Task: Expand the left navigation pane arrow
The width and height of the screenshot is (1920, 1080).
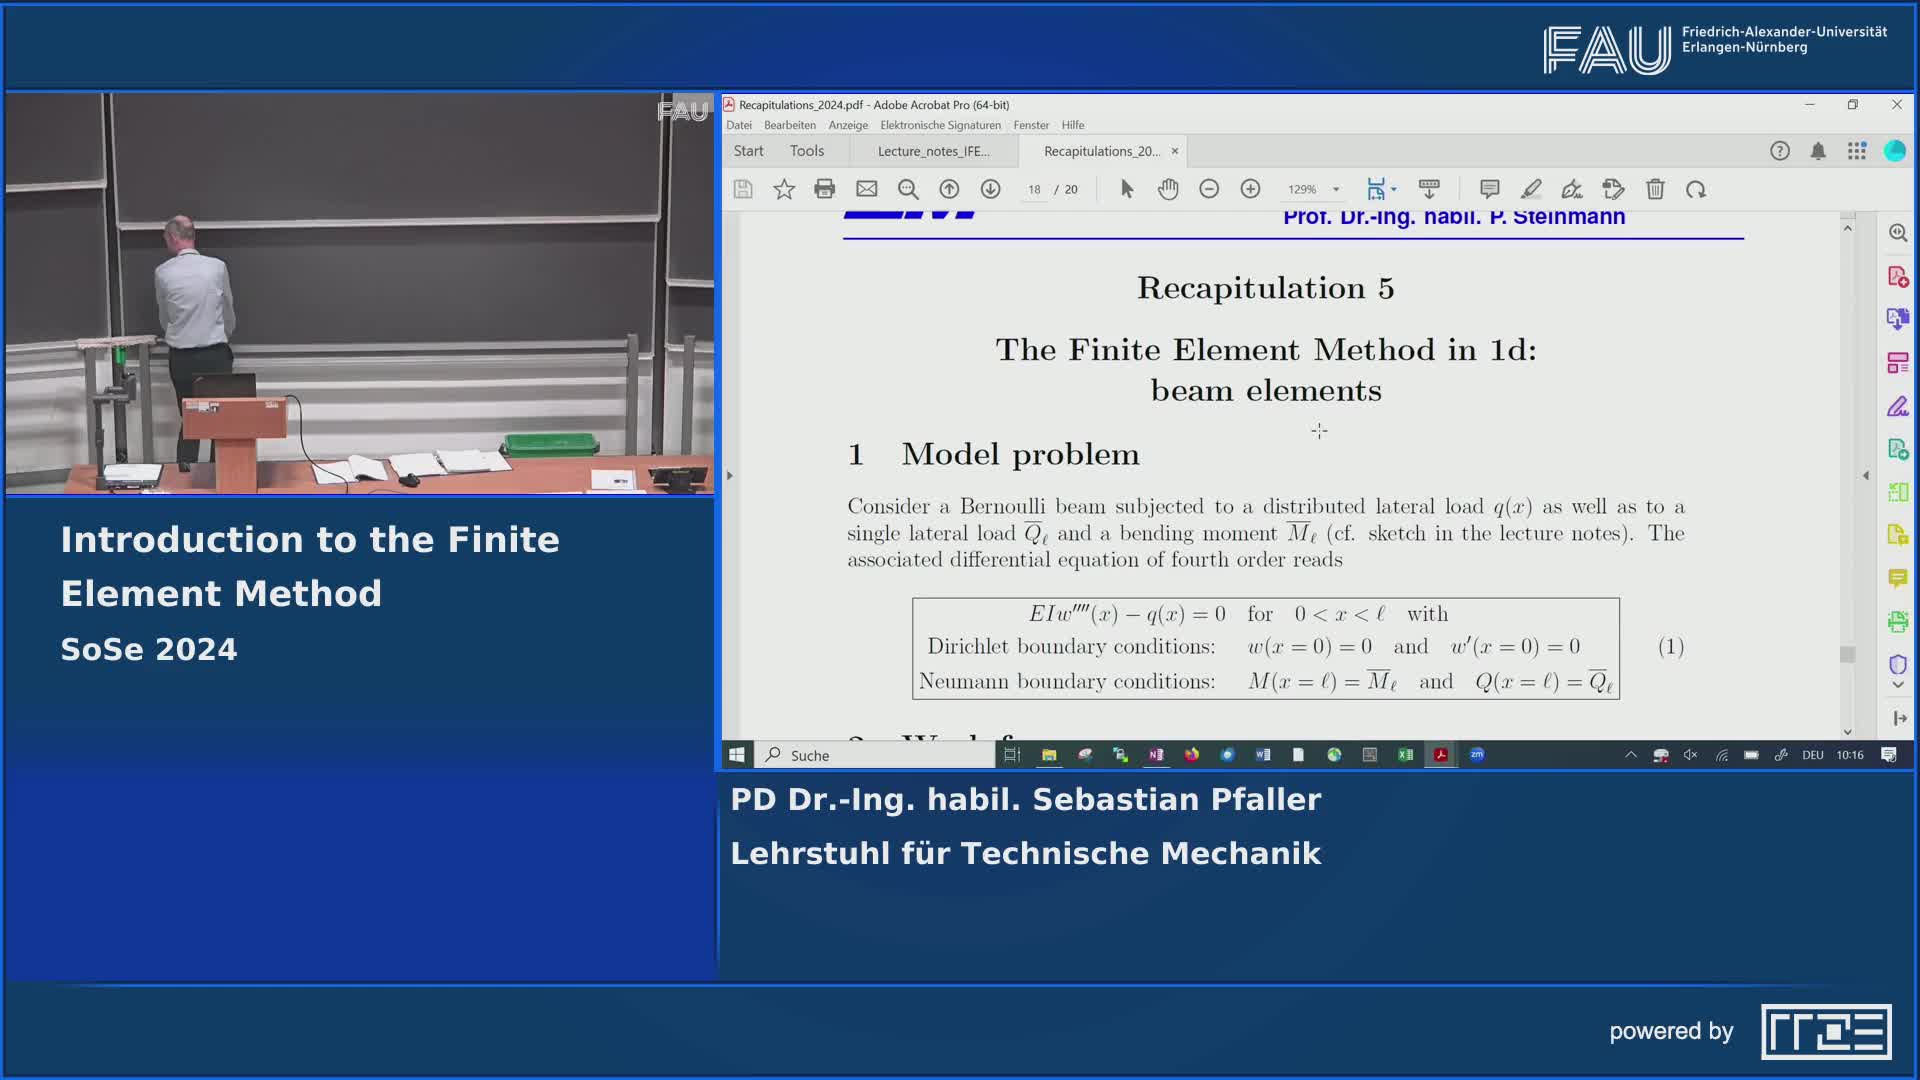Action: 730,476
